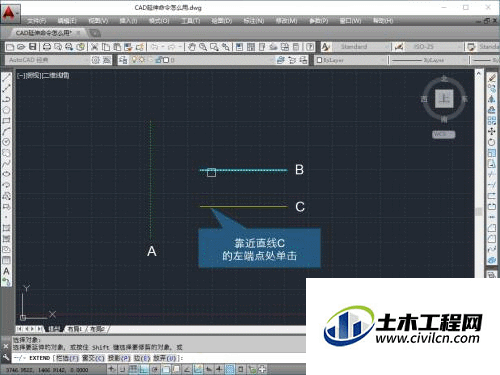Select the Rectangle draw tool
The image size is (500, 375).
click(x=6, y=121)
